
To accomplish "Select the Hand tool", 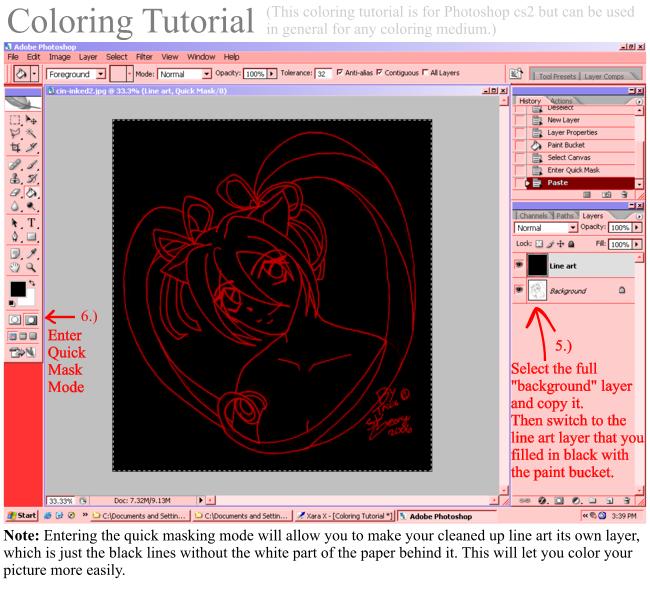I will click(x=15, y=267).
